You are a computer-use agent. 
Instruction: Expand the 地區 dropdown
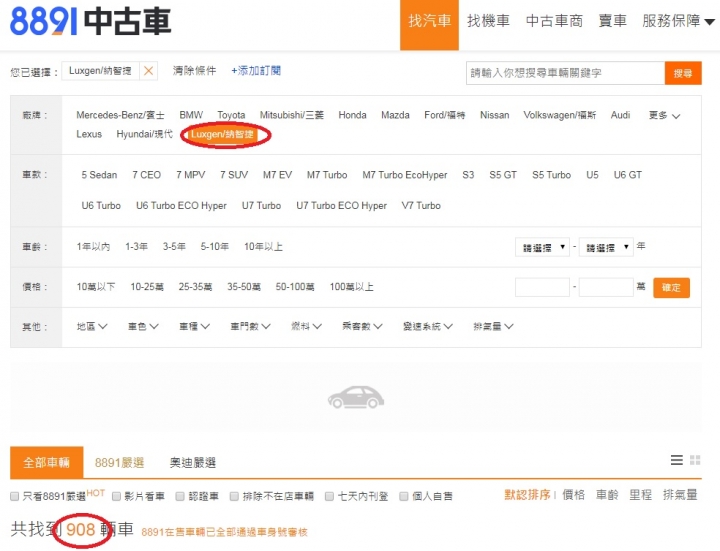tap(92, 326)
